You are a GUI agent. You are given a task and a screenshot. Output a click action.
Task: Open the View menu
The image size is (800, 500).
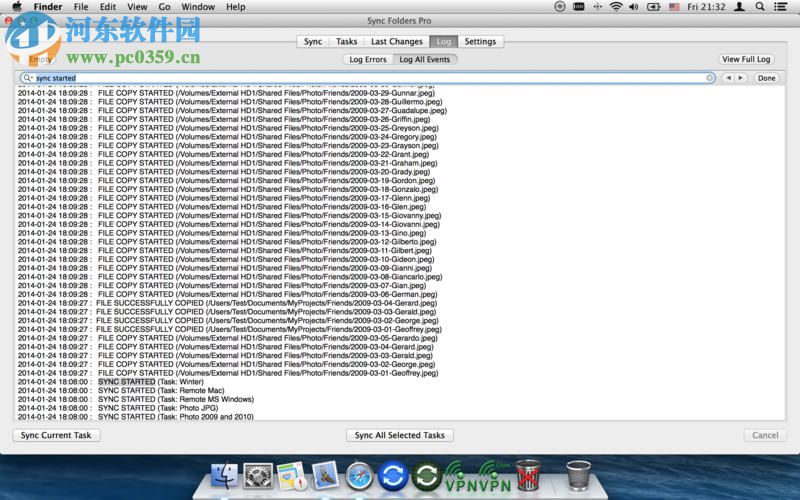(137, 7)
